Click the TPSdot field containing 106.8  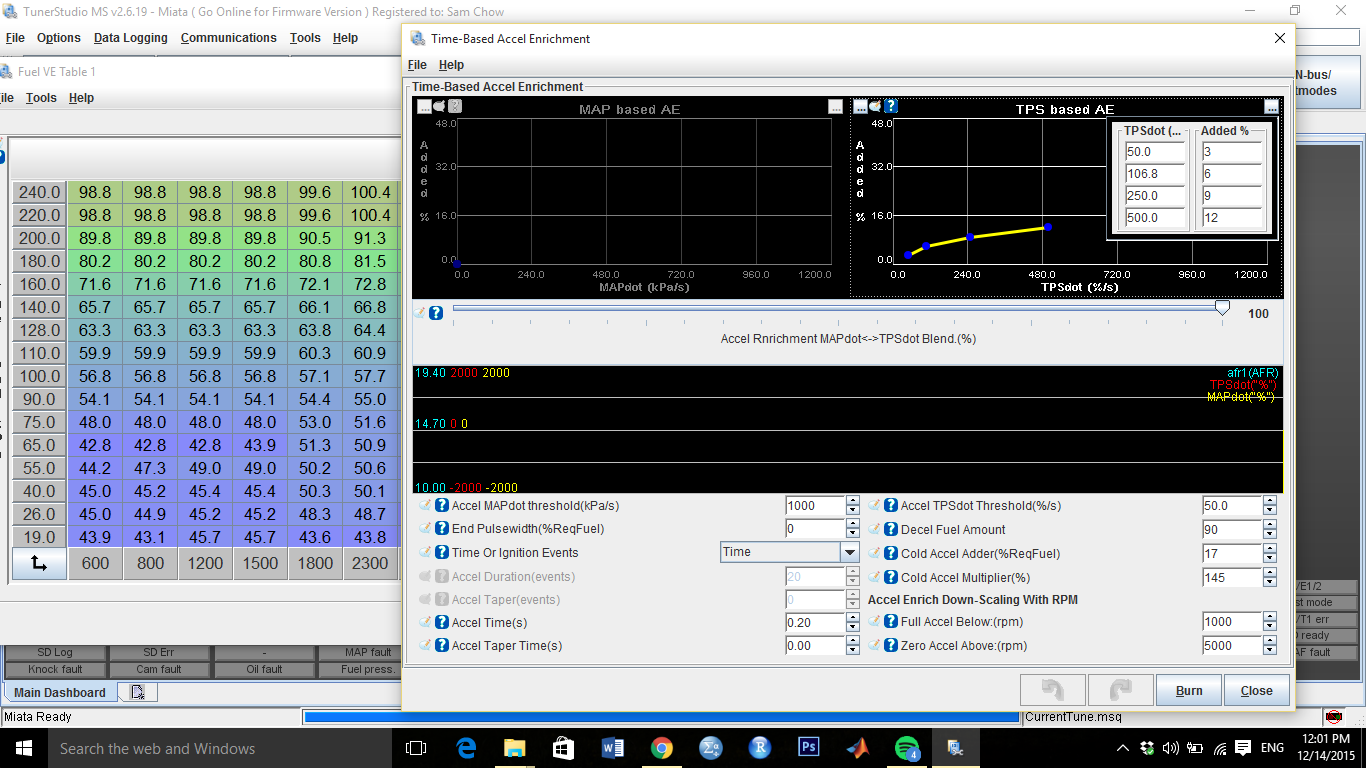click(x=1154, y=174)
